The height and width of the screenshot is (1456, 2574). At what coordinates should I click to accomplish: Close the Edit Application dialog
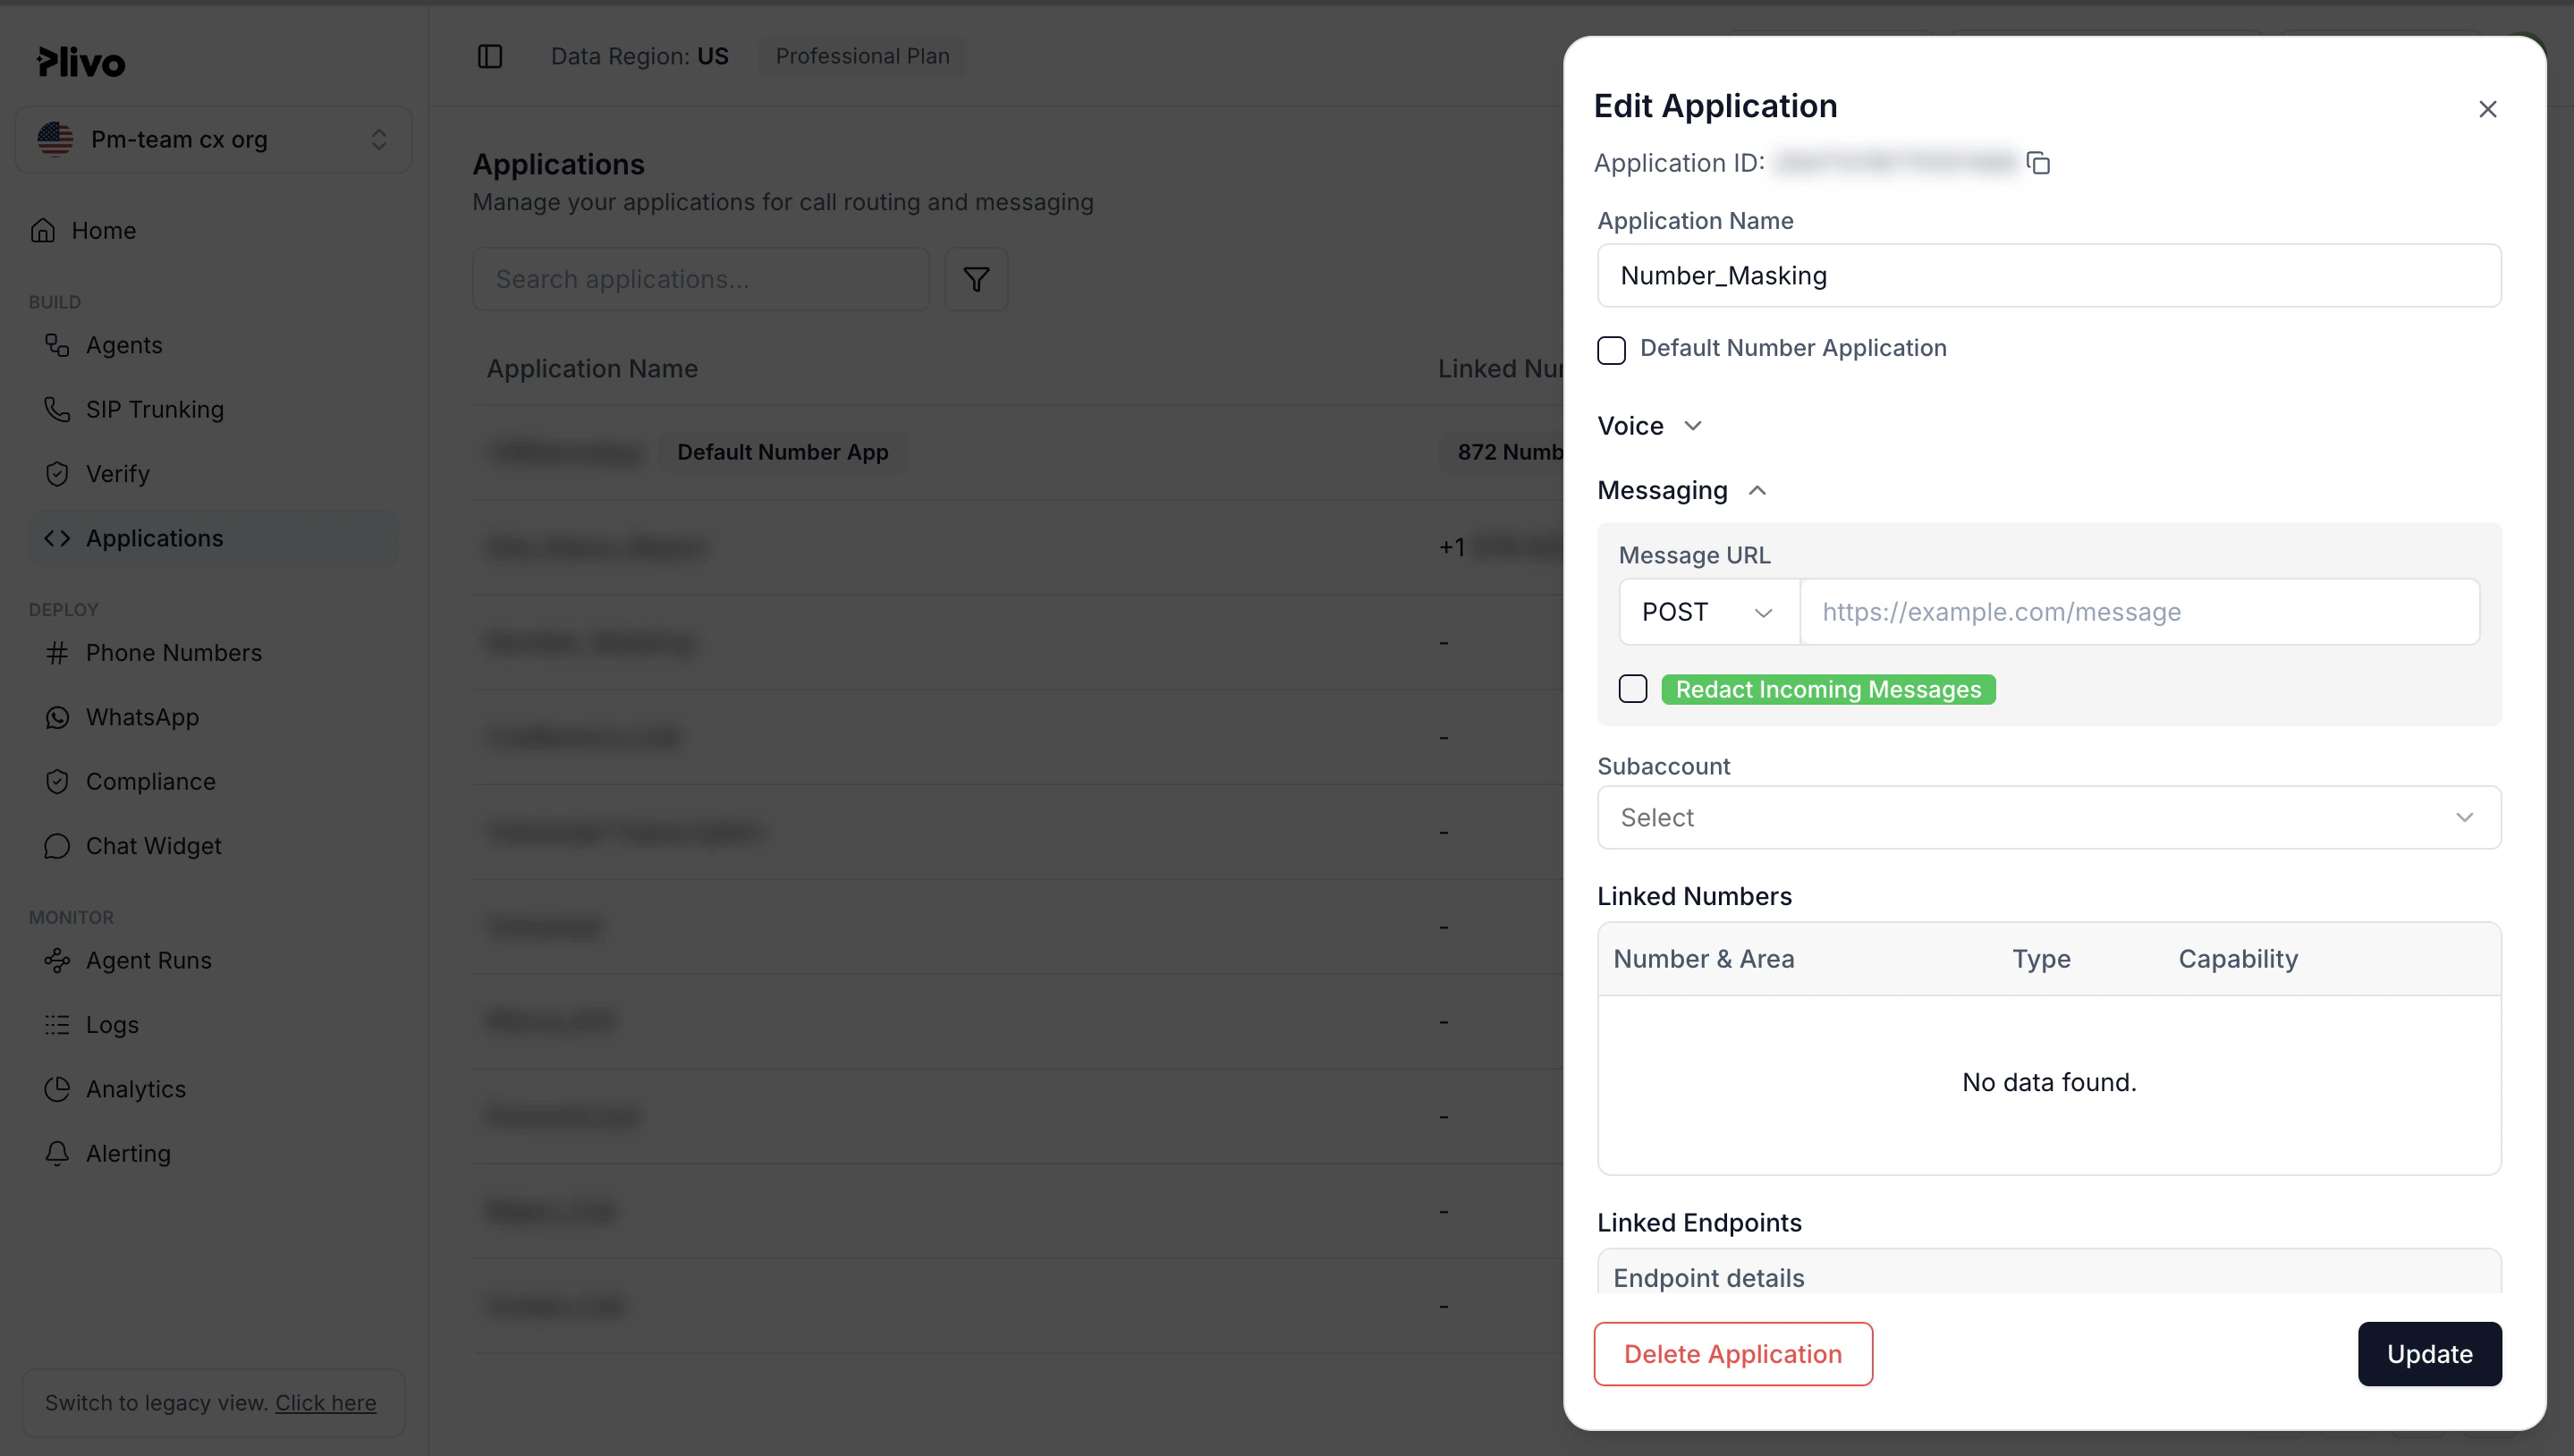2488,109
